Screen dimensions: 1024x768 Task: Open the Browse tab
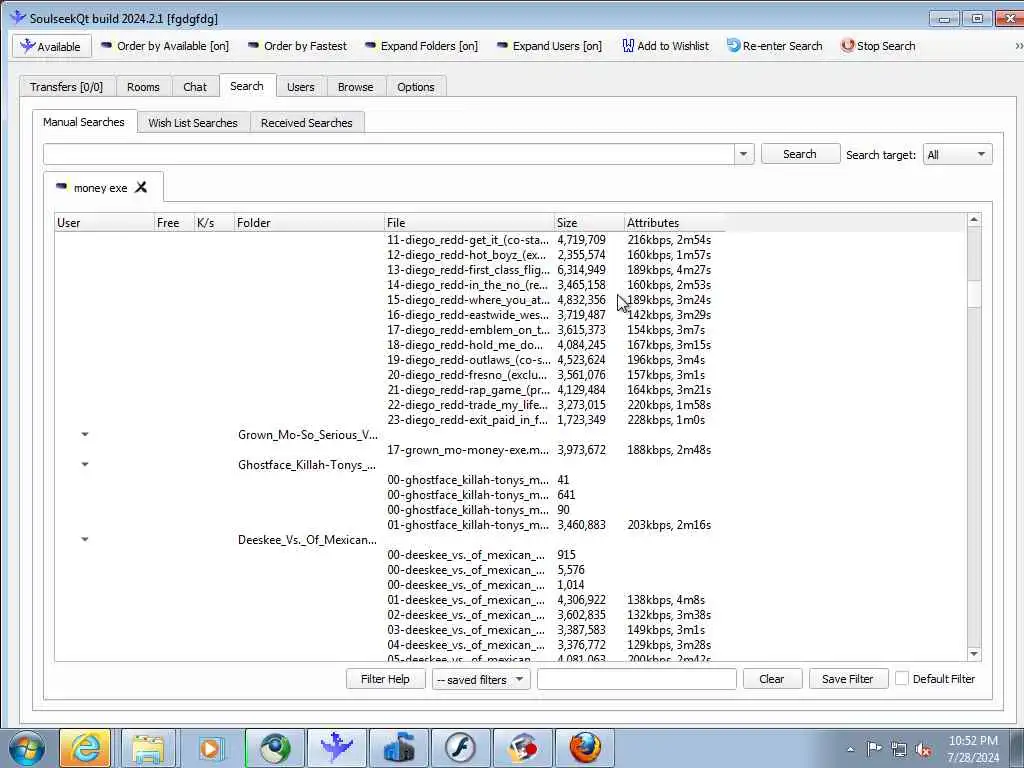(355, 87)
